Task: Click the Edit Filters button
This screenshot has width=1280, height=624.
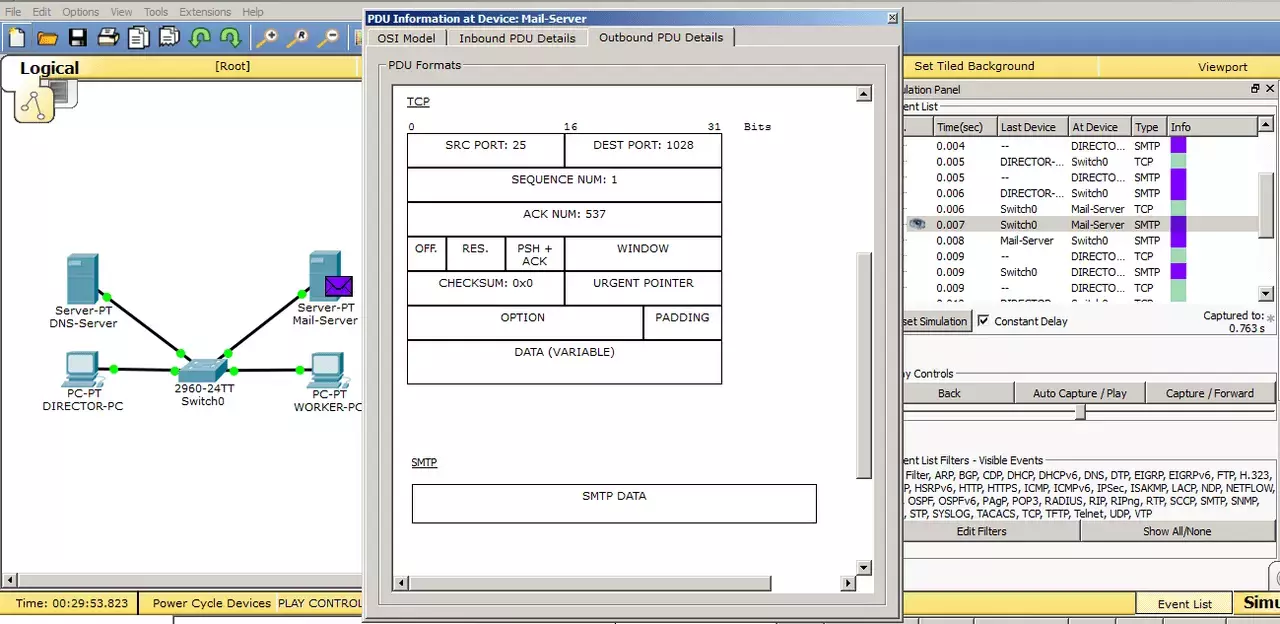Action: [x=981, y=531]
